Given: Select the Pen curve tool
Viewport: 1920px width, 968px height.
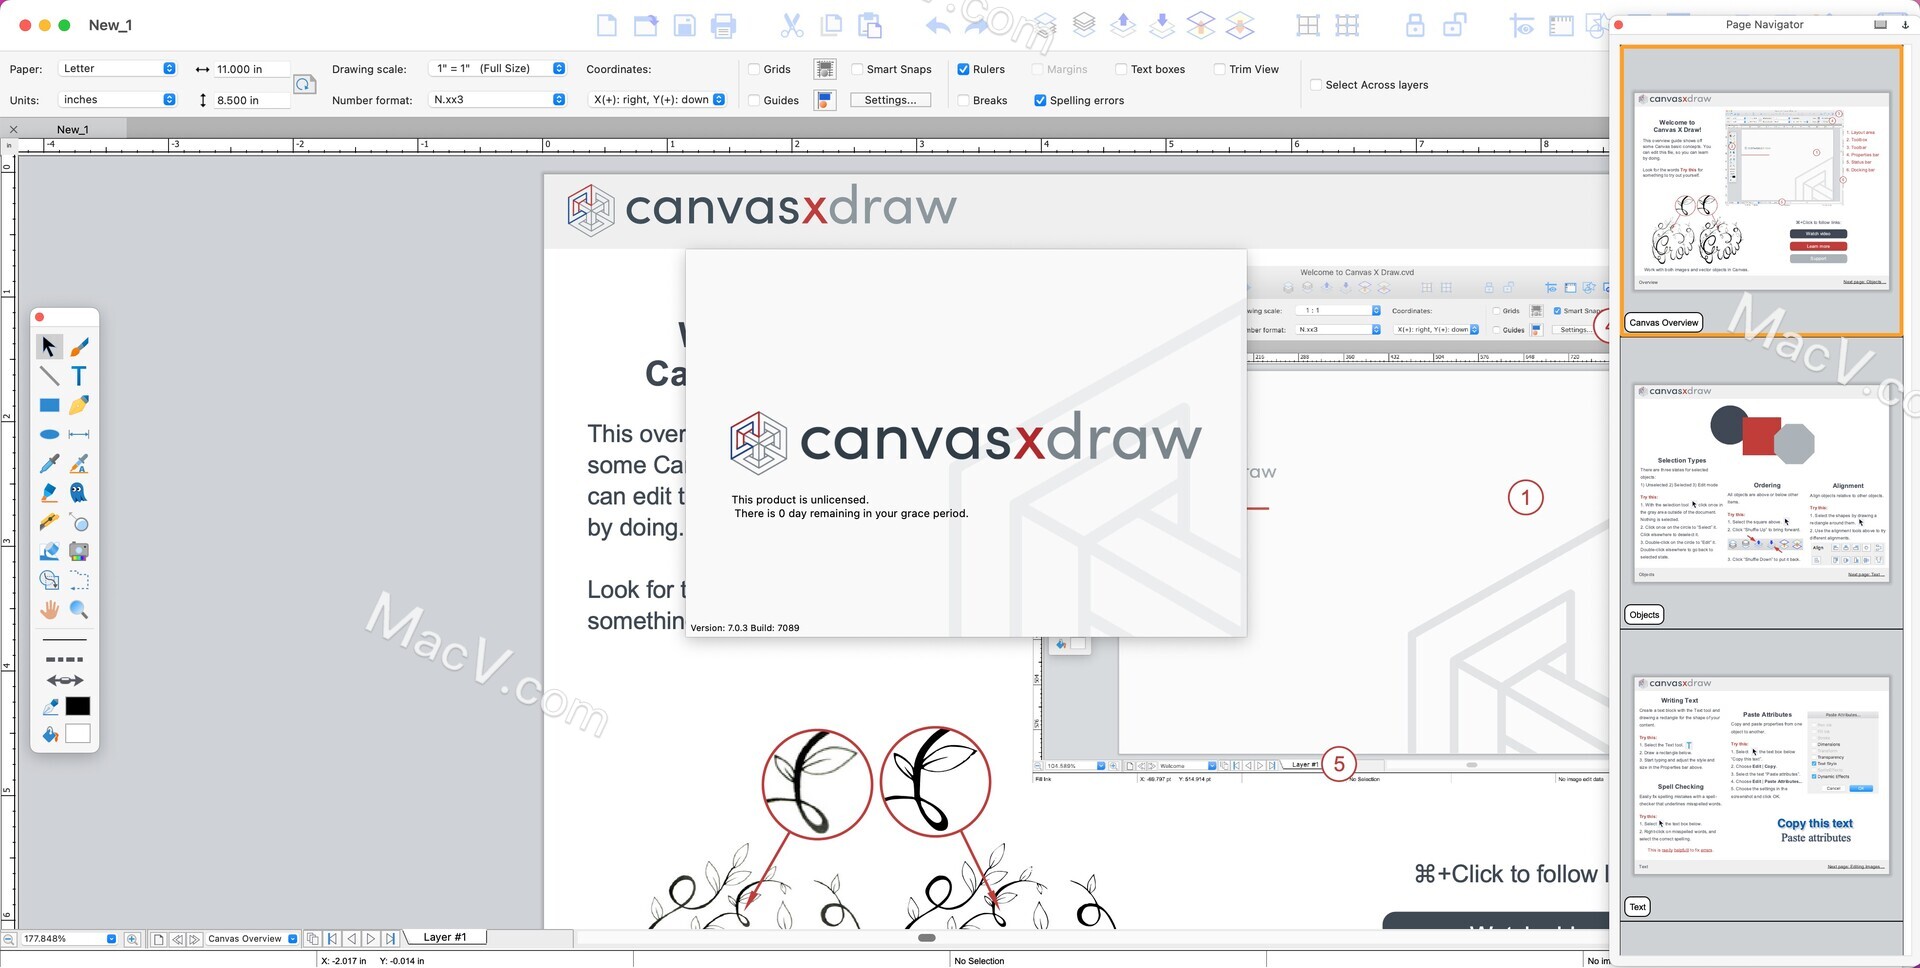Looking at the screenshot, I should pos(79,405).
